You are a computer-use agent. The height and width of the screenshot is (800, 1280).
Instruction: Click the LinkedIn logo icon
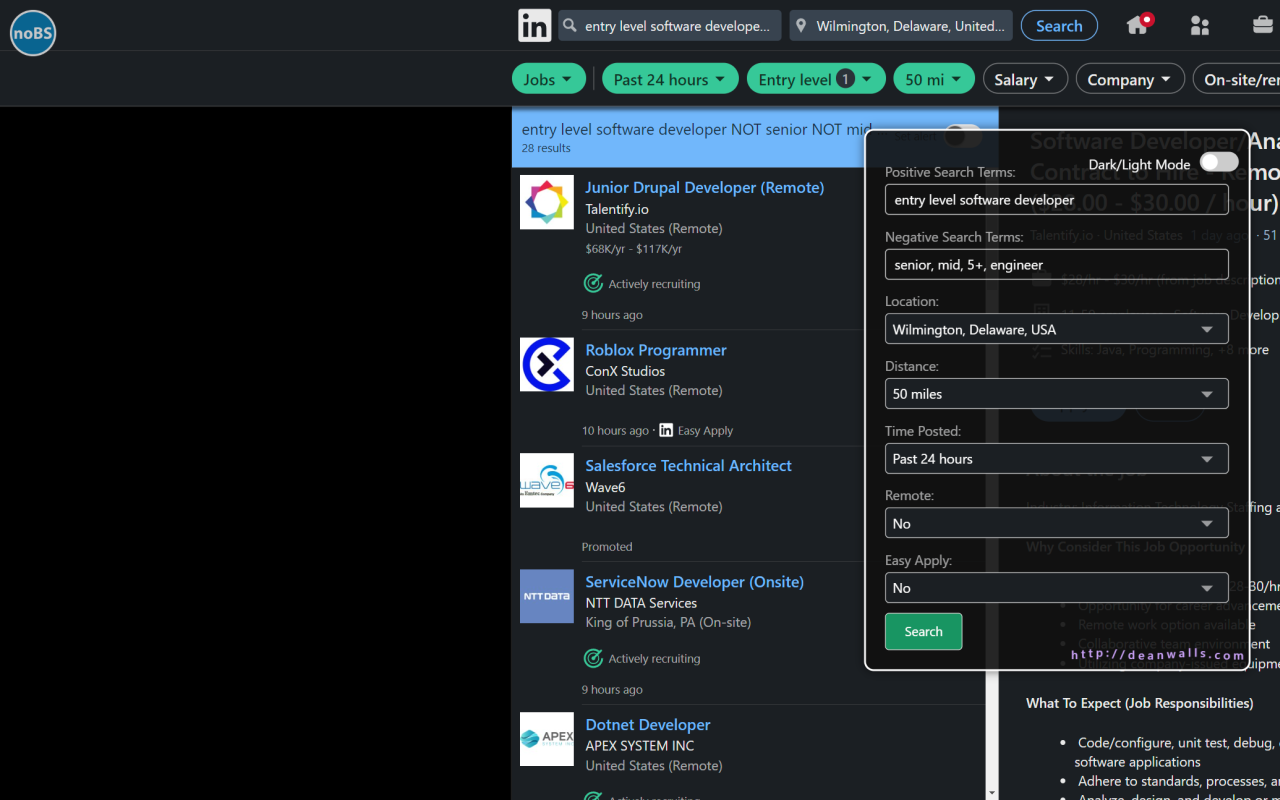click(x=534, y=26)
